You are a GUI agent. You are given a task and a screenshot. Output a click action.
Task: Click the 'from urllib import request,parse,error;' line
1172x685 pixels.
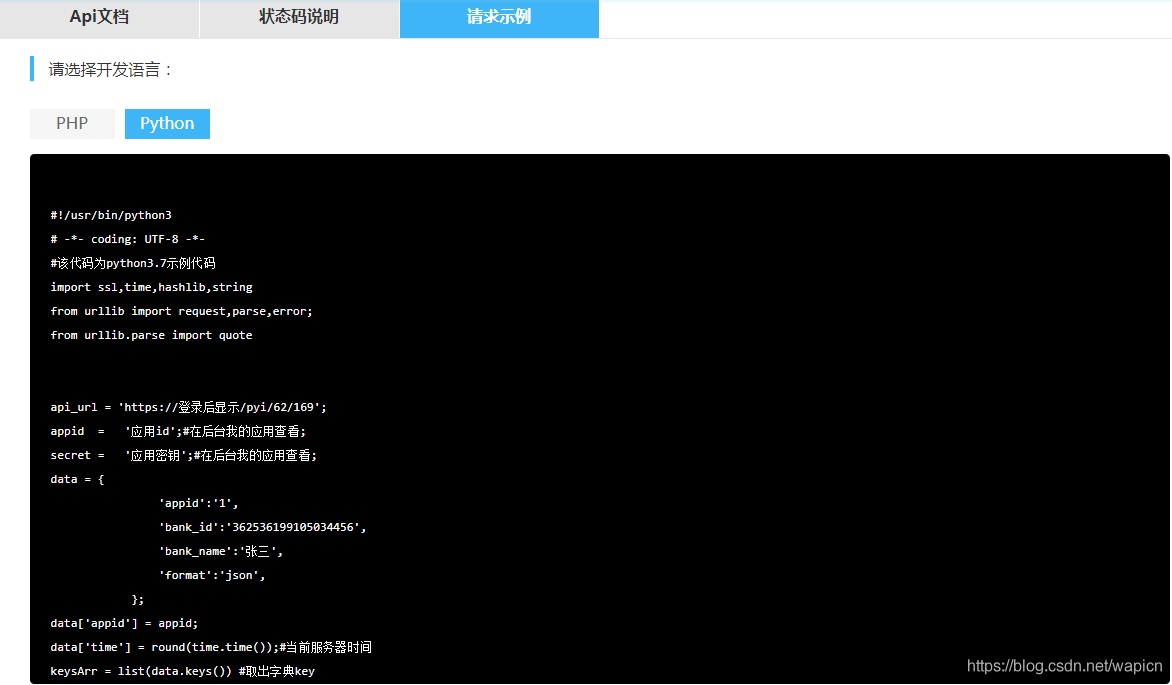pos(181,311)
